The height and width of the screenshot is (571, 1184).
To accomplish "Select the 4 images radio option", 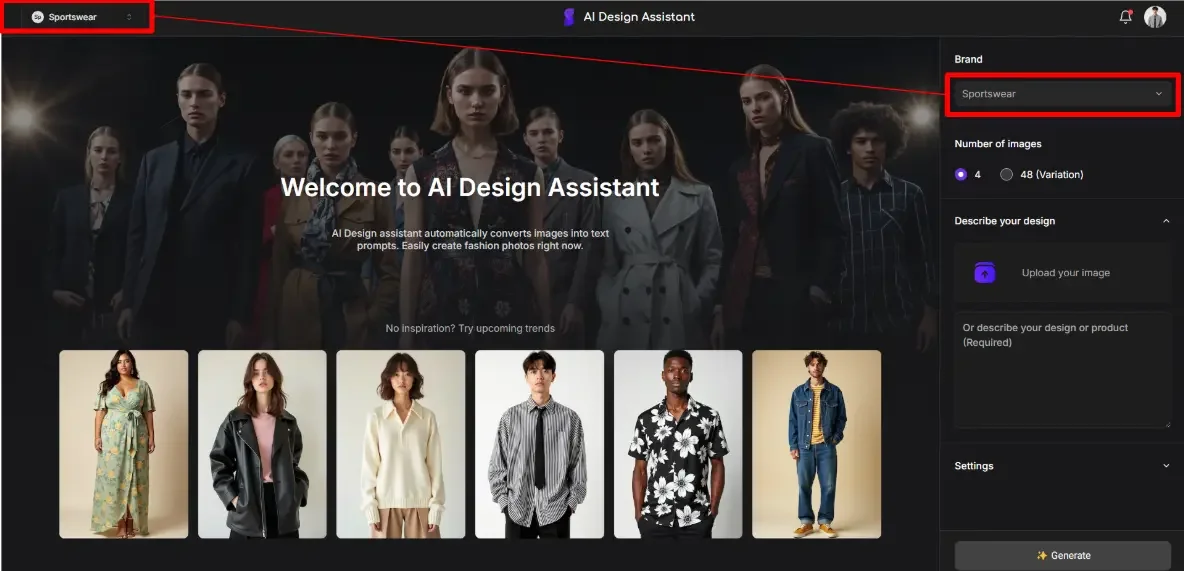I will 960,174.
